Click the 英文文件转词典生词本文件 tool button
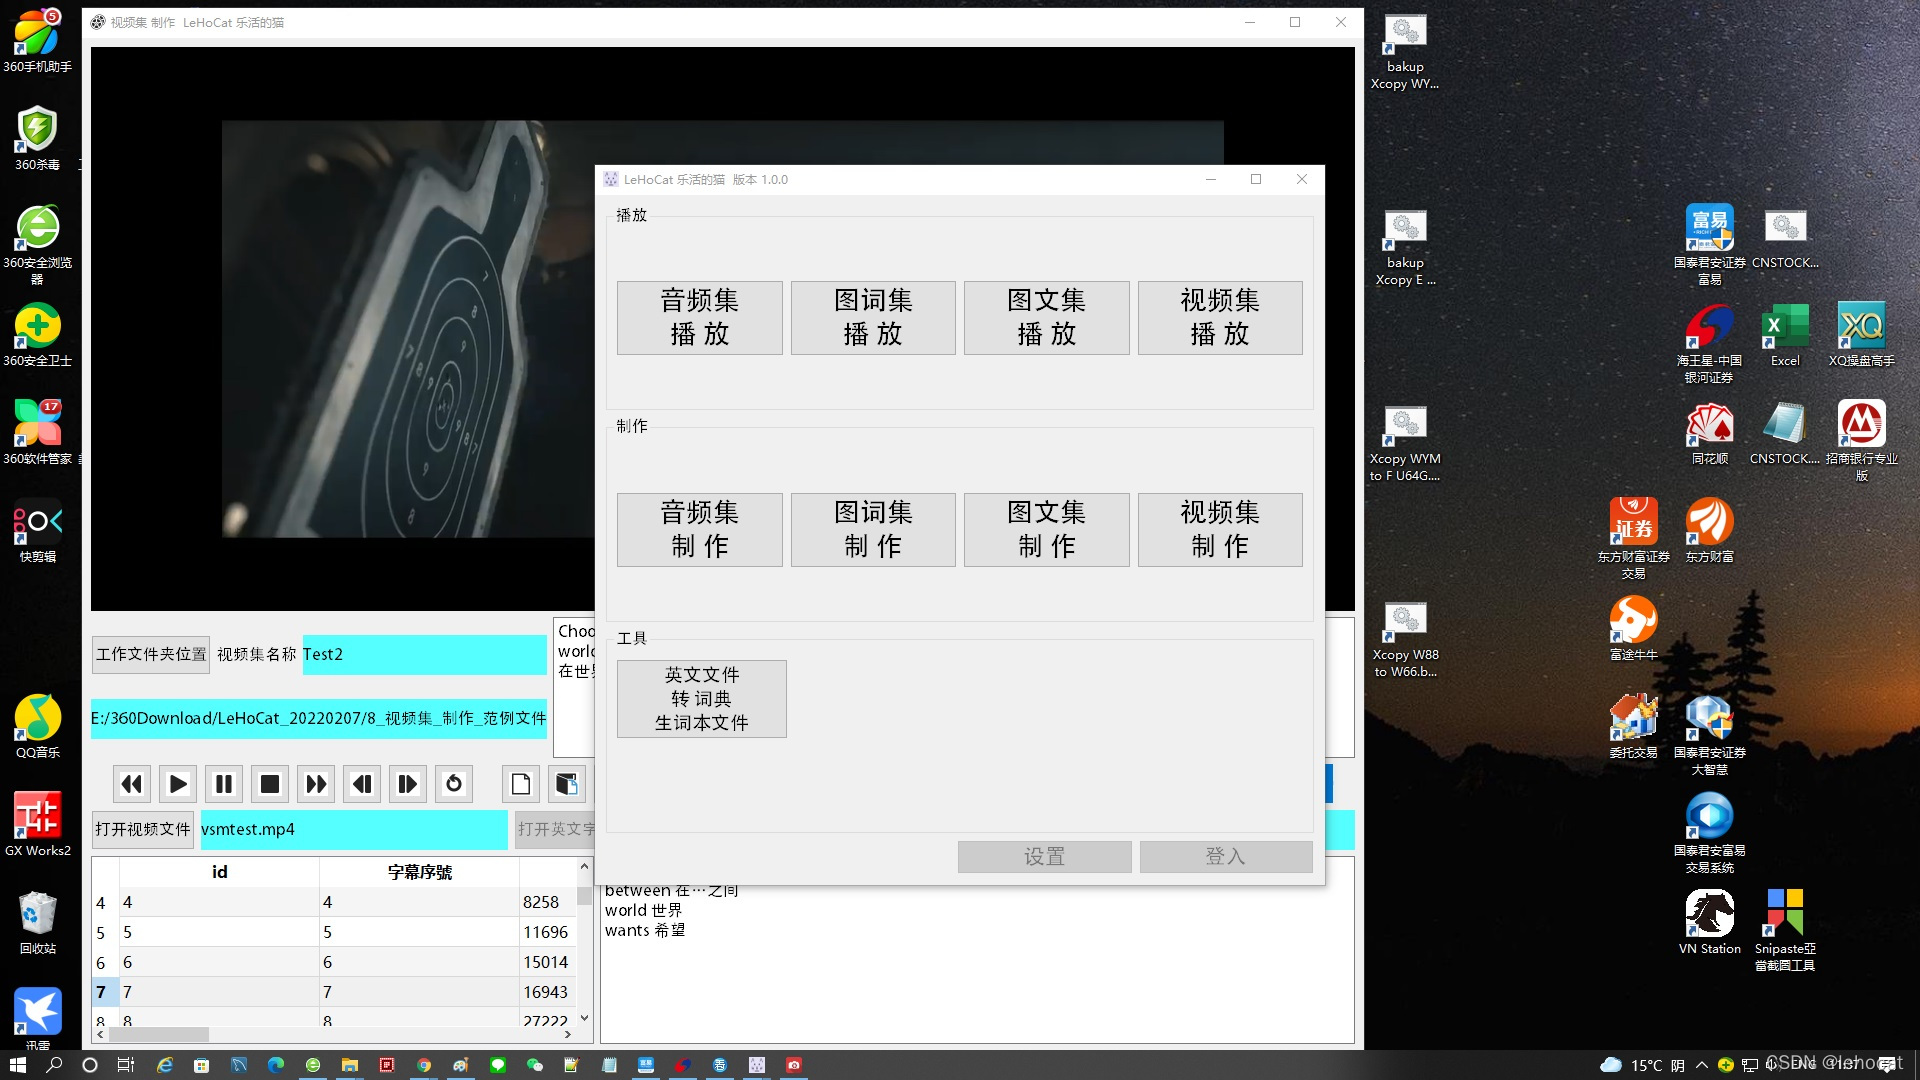This screenshot has width=1920, height=1080. [x=701, y=698]
